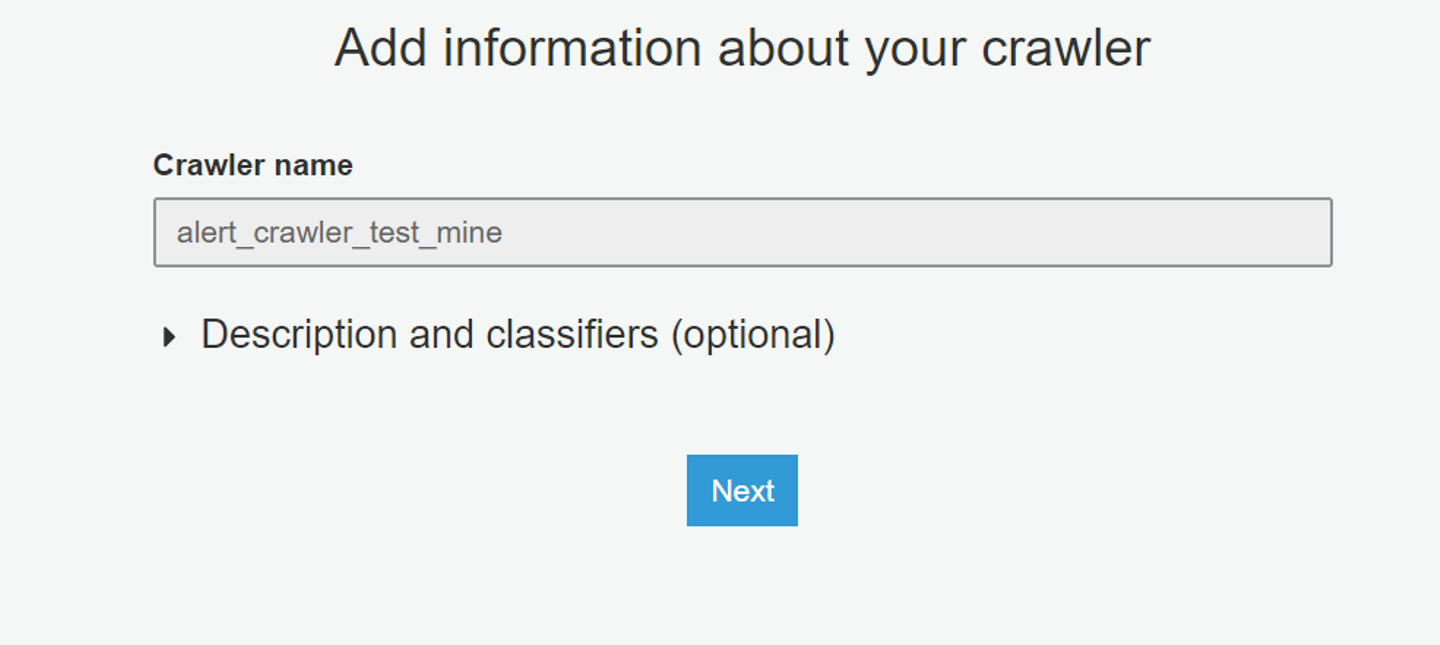Focus the alert_crawler_test_mine text box
1440x645 pixels.
pyautogui.click(x=742, y=232)
